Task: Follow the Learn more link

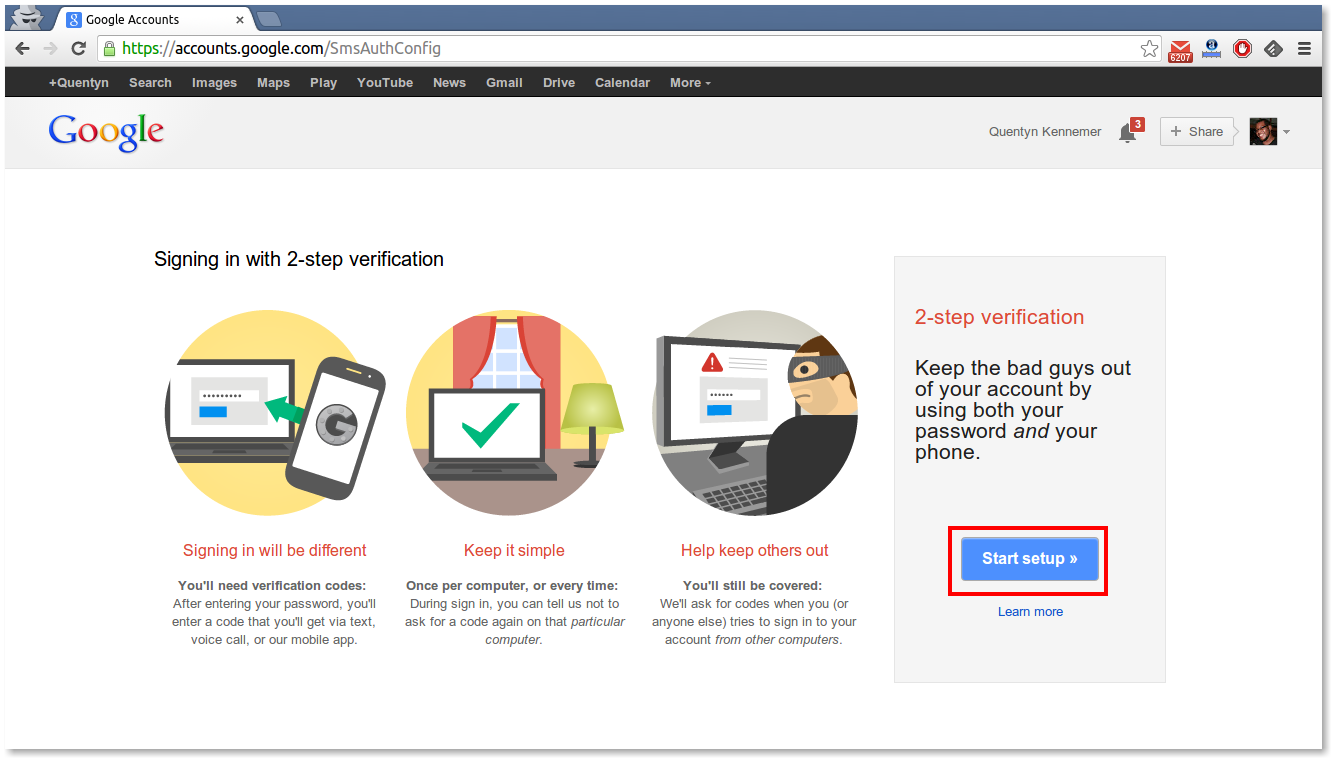Action: point(1030,611)
